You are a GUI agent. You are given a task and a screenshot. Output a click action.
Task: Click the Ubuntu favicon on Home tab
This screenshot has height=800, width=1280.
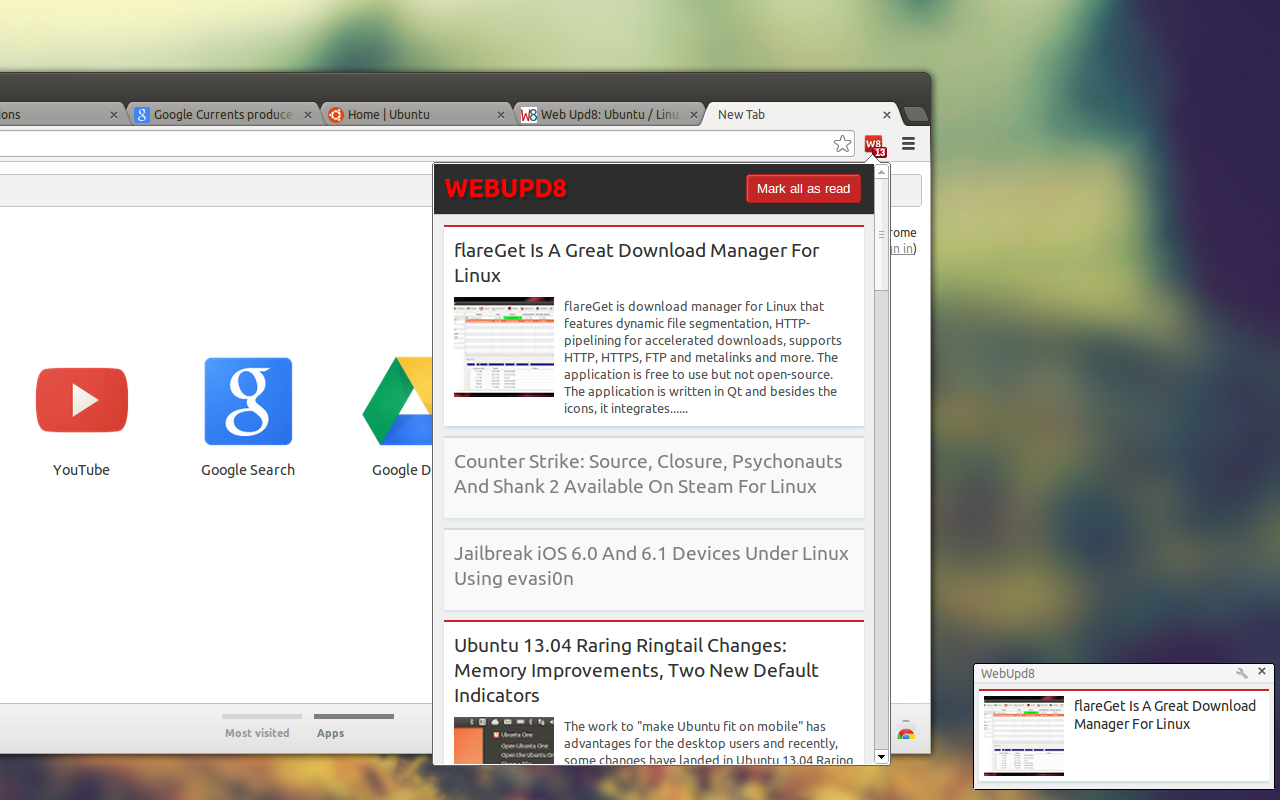point(336,115)
